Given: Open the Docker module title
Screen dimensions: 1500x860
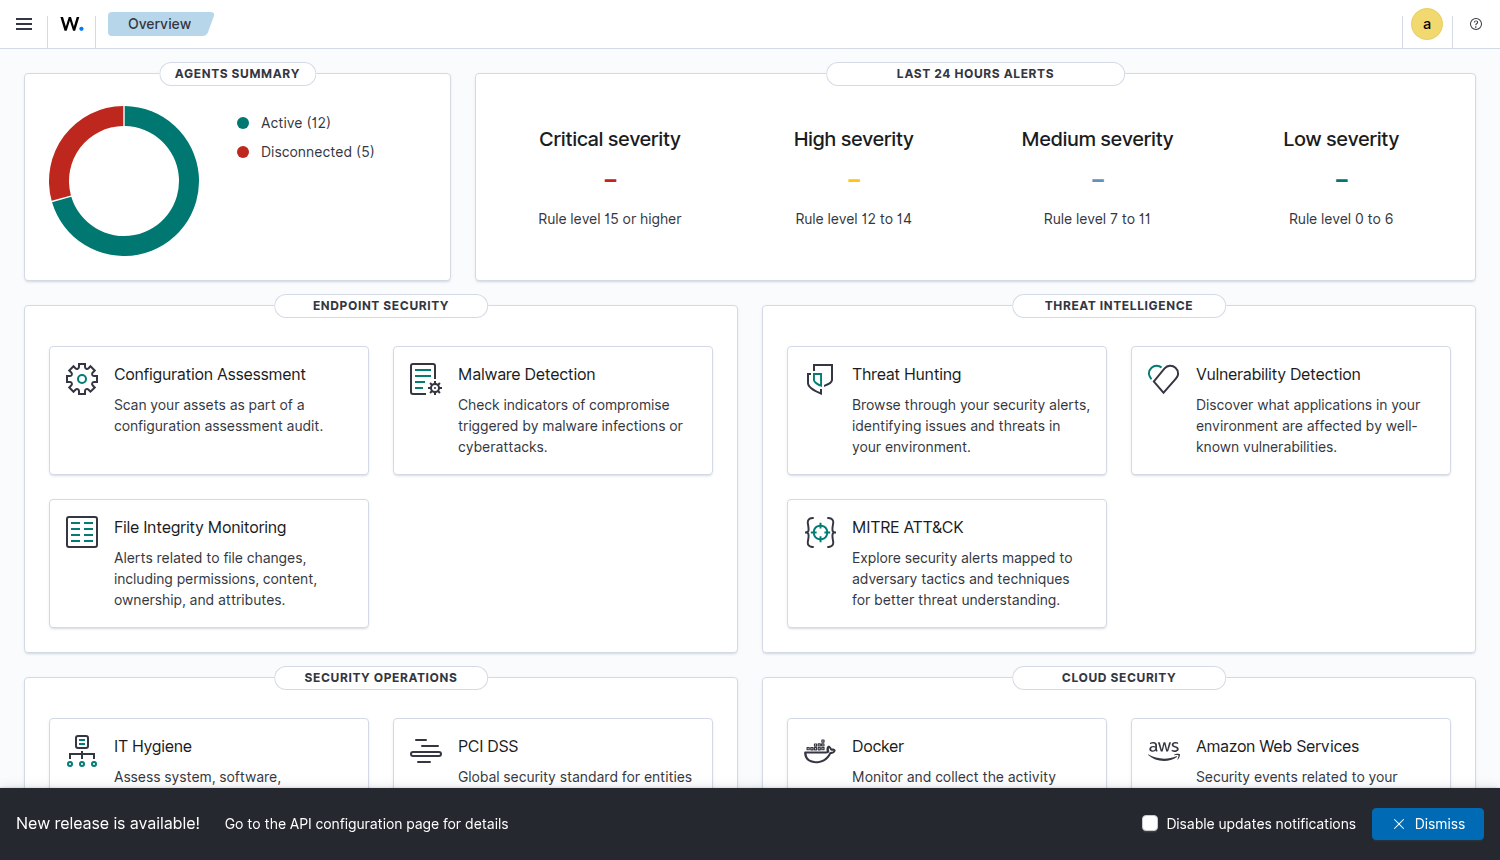Looking at the screenshot, I should [x=878, y=746].
